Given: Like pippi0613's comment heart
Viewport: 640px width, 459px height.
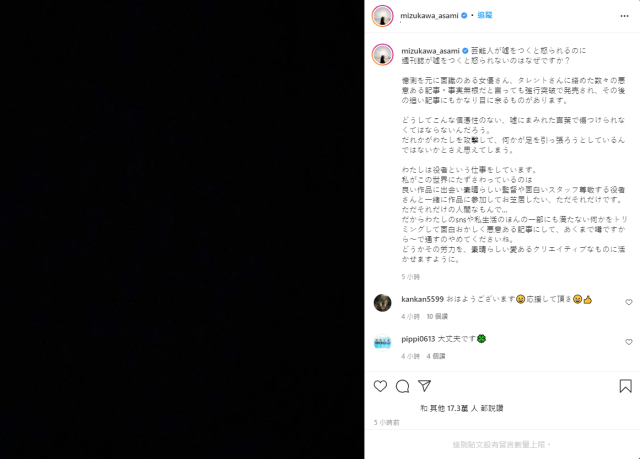Looking at the screenshot, I should click(629, 342).
